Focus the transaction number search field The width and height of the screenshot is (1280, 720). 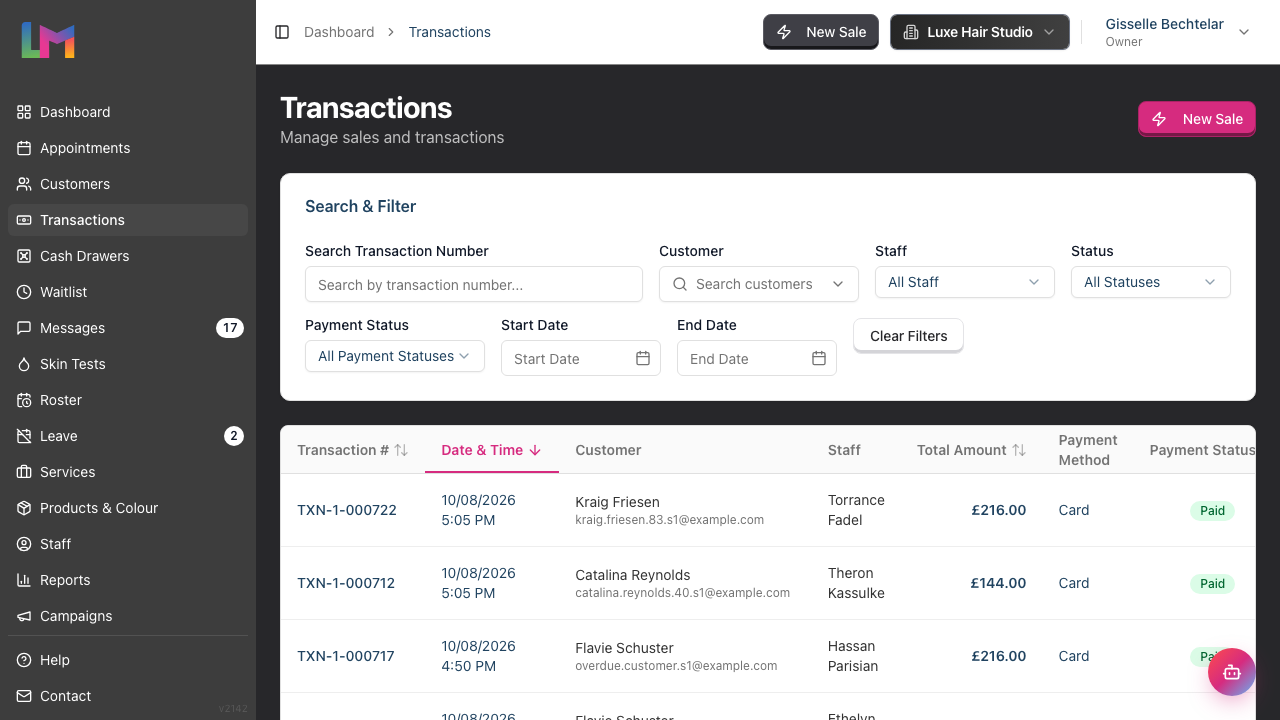(x=474, y=284)
